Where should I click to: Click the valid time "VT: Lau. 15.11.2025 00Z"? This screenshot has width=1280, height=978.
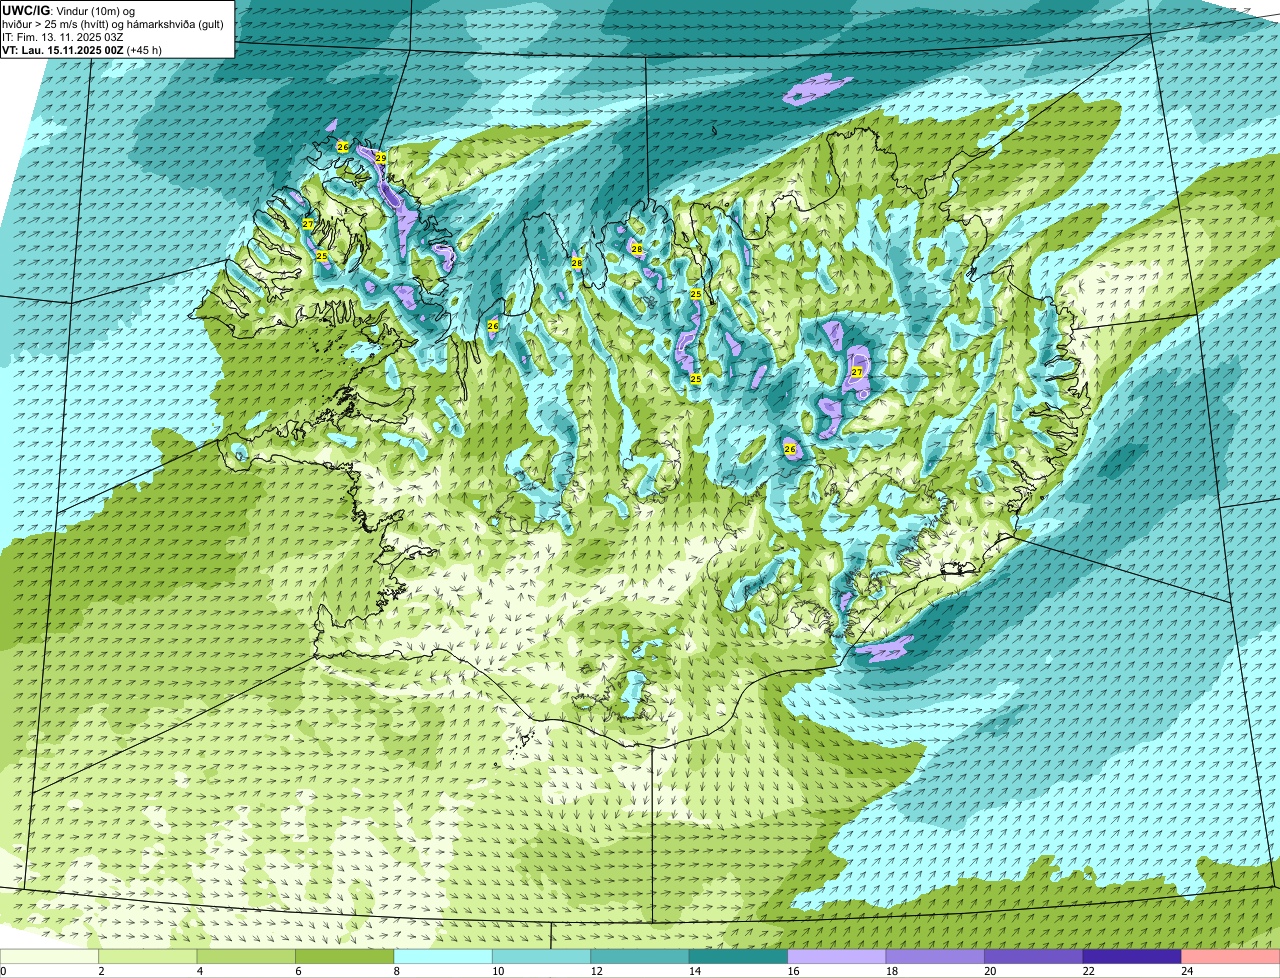63,50
